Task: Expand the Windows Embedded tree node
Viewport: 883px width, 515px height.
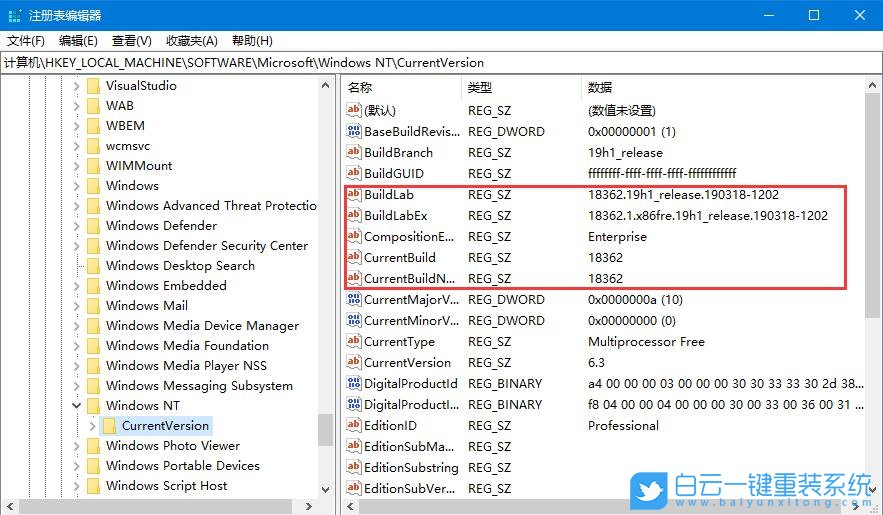Action: [77, 286]
